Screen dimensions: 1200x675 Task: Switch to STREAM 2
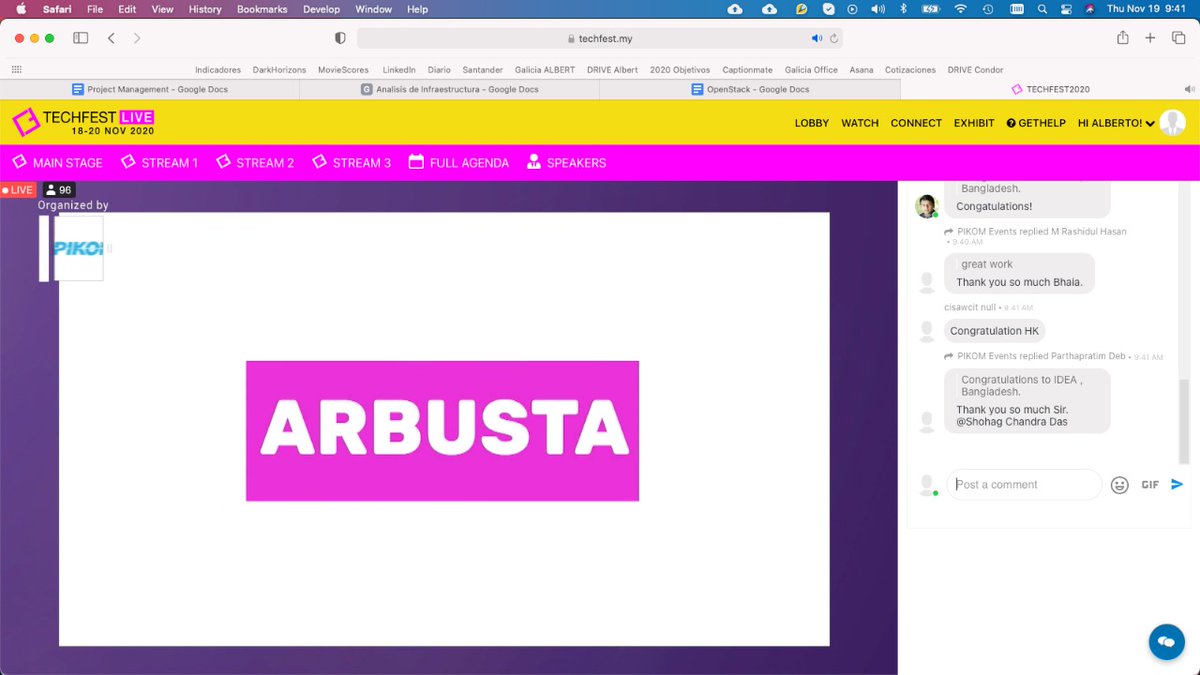(256, 162)
